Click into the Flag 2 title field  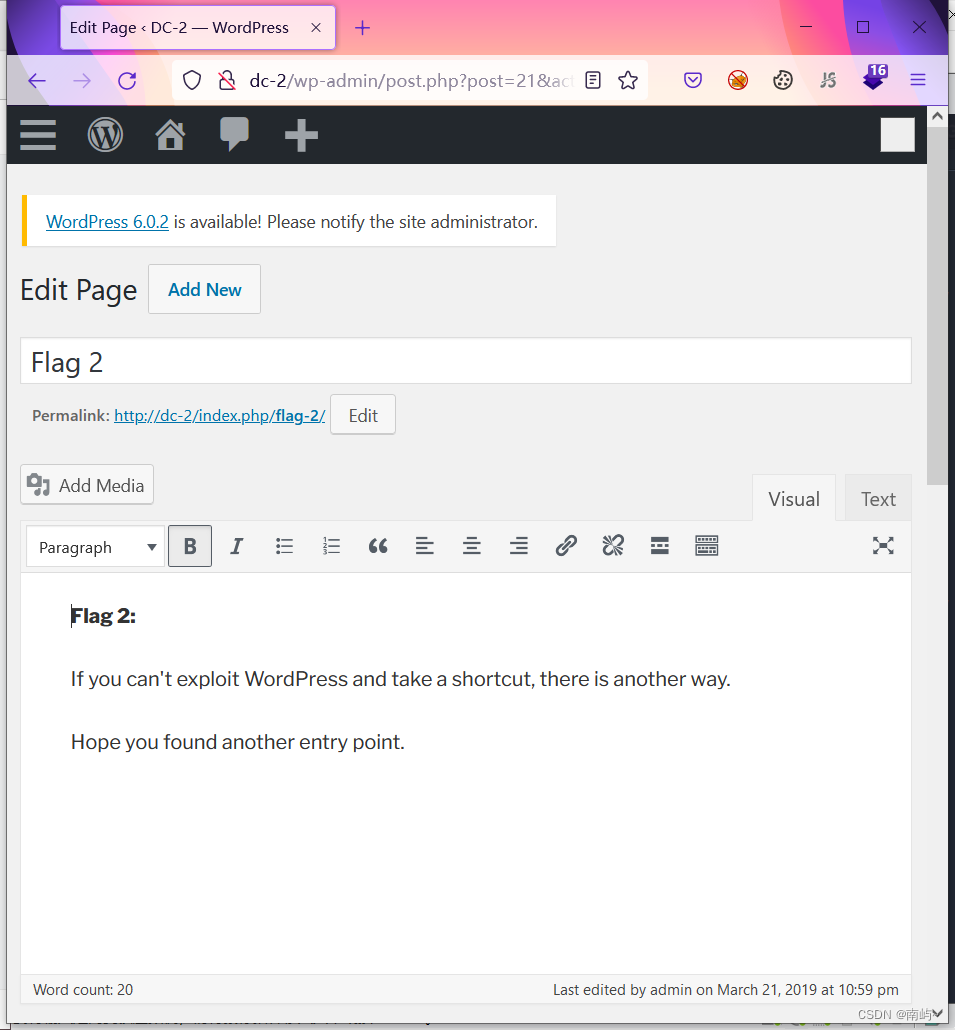click(466, 361)
